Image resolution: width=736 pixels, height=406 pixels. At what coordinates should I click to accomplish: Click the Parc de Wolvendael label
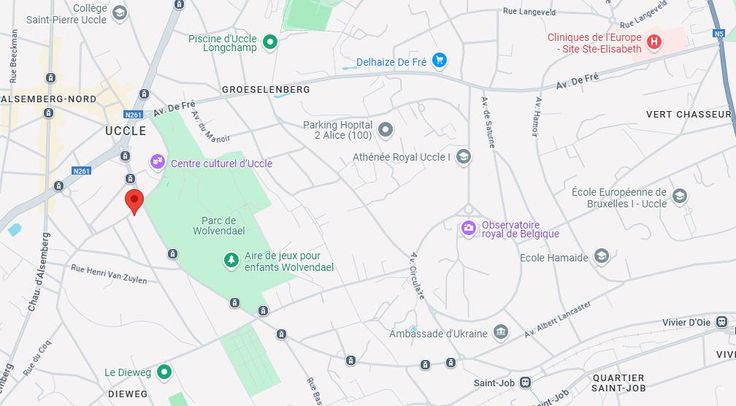pos(219,226)
